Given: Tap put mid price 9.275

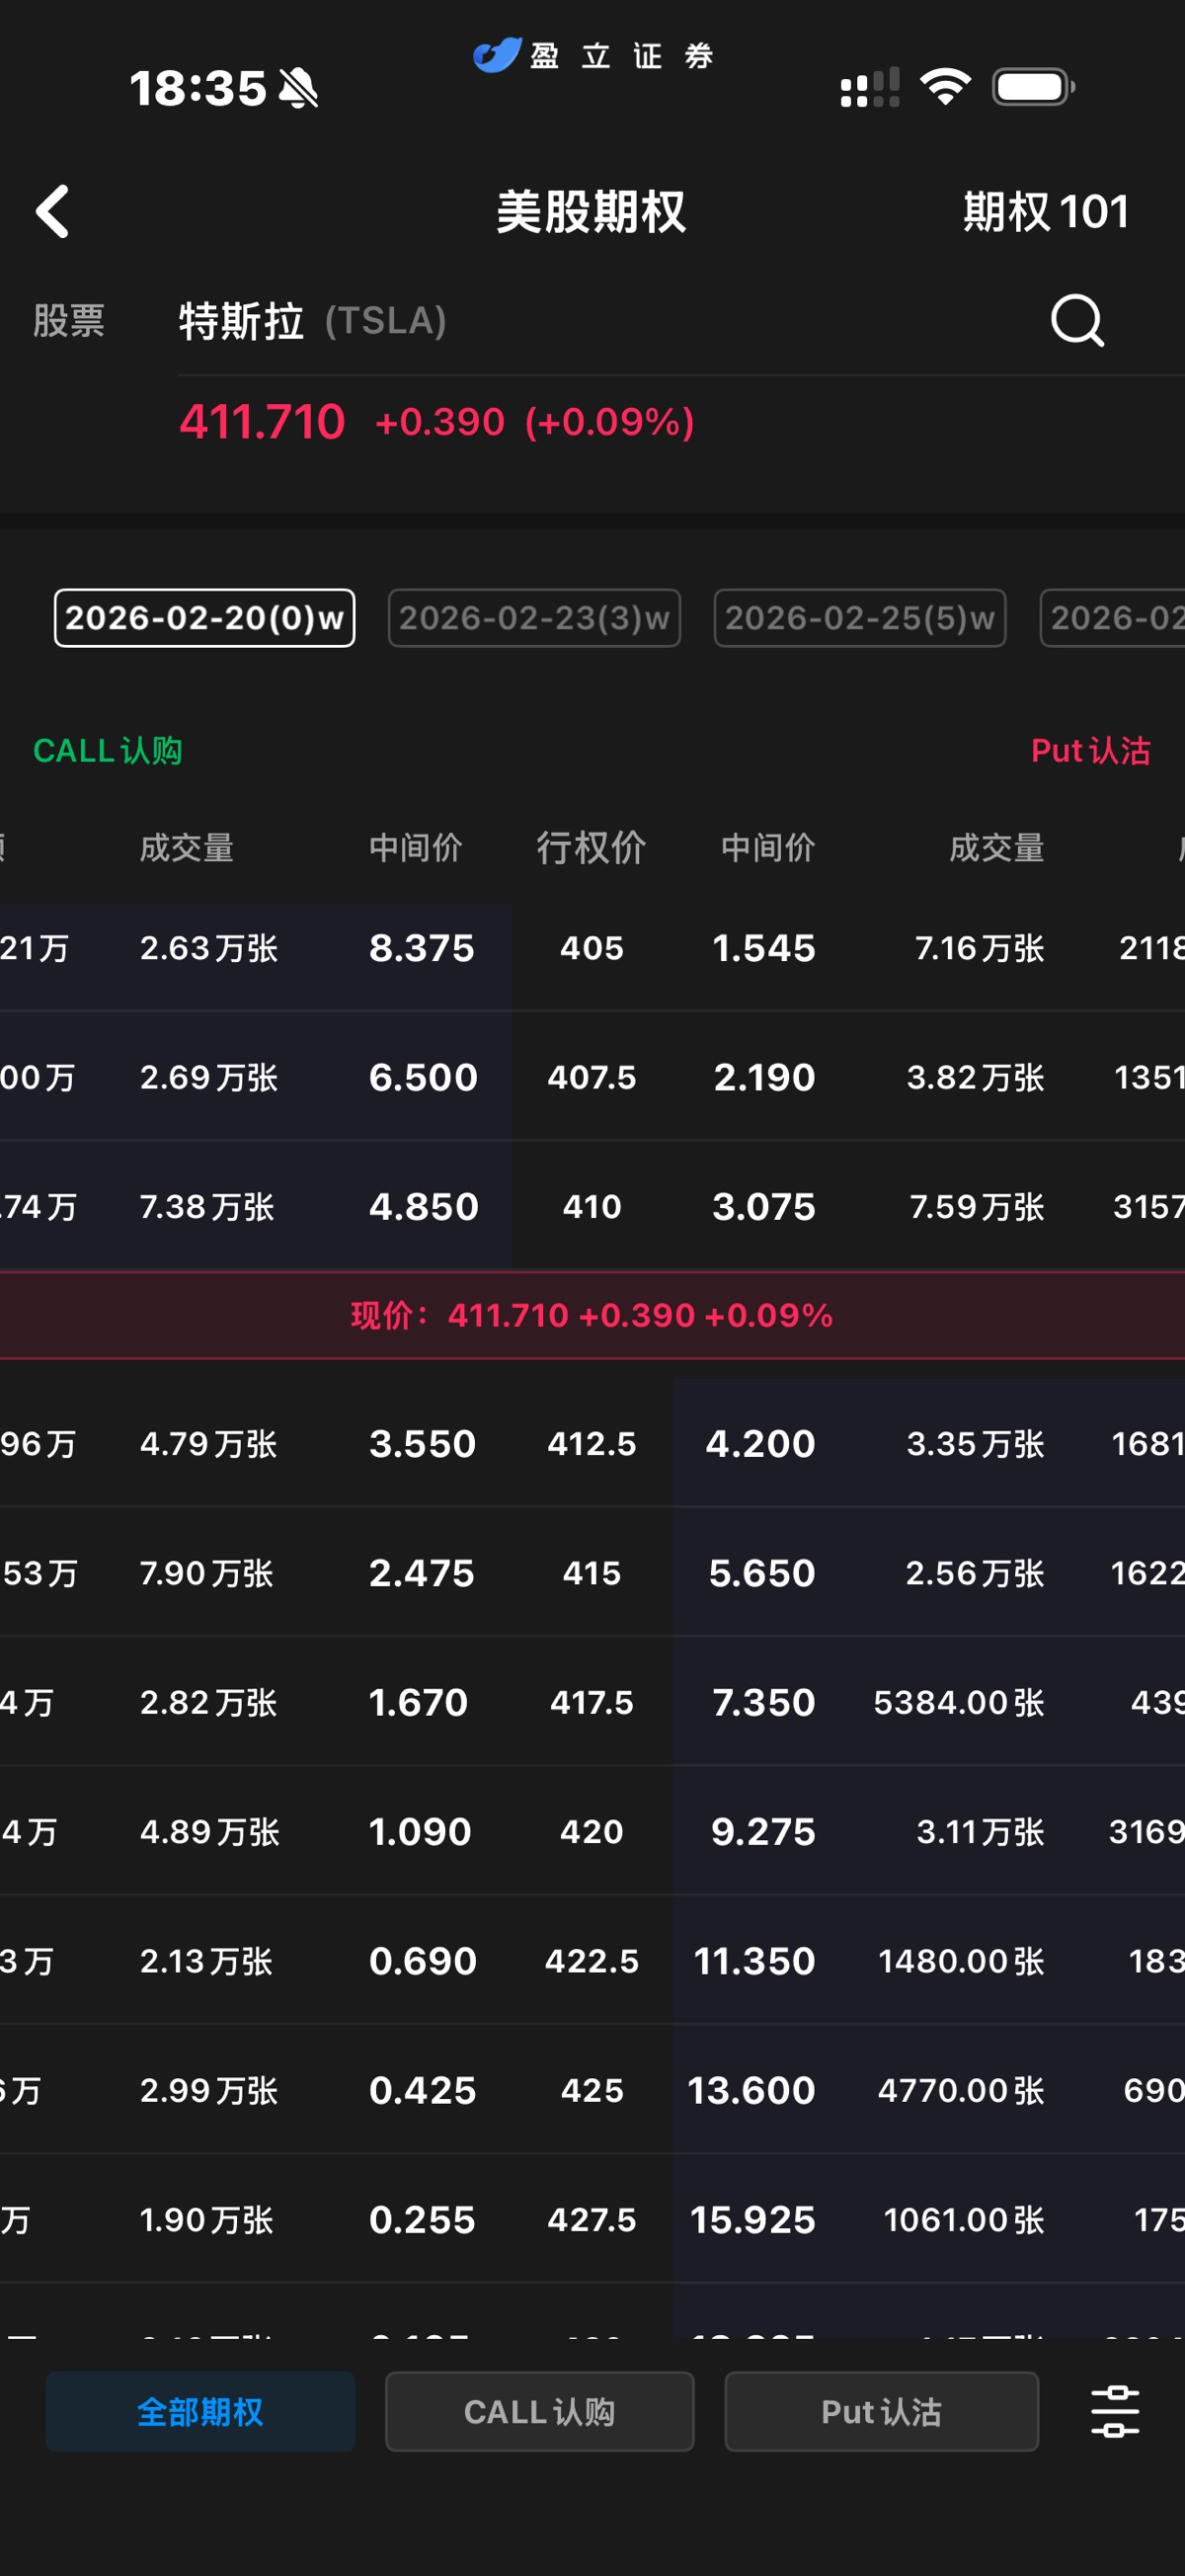Looking at the screenshot, I should tap(763, 1831).
